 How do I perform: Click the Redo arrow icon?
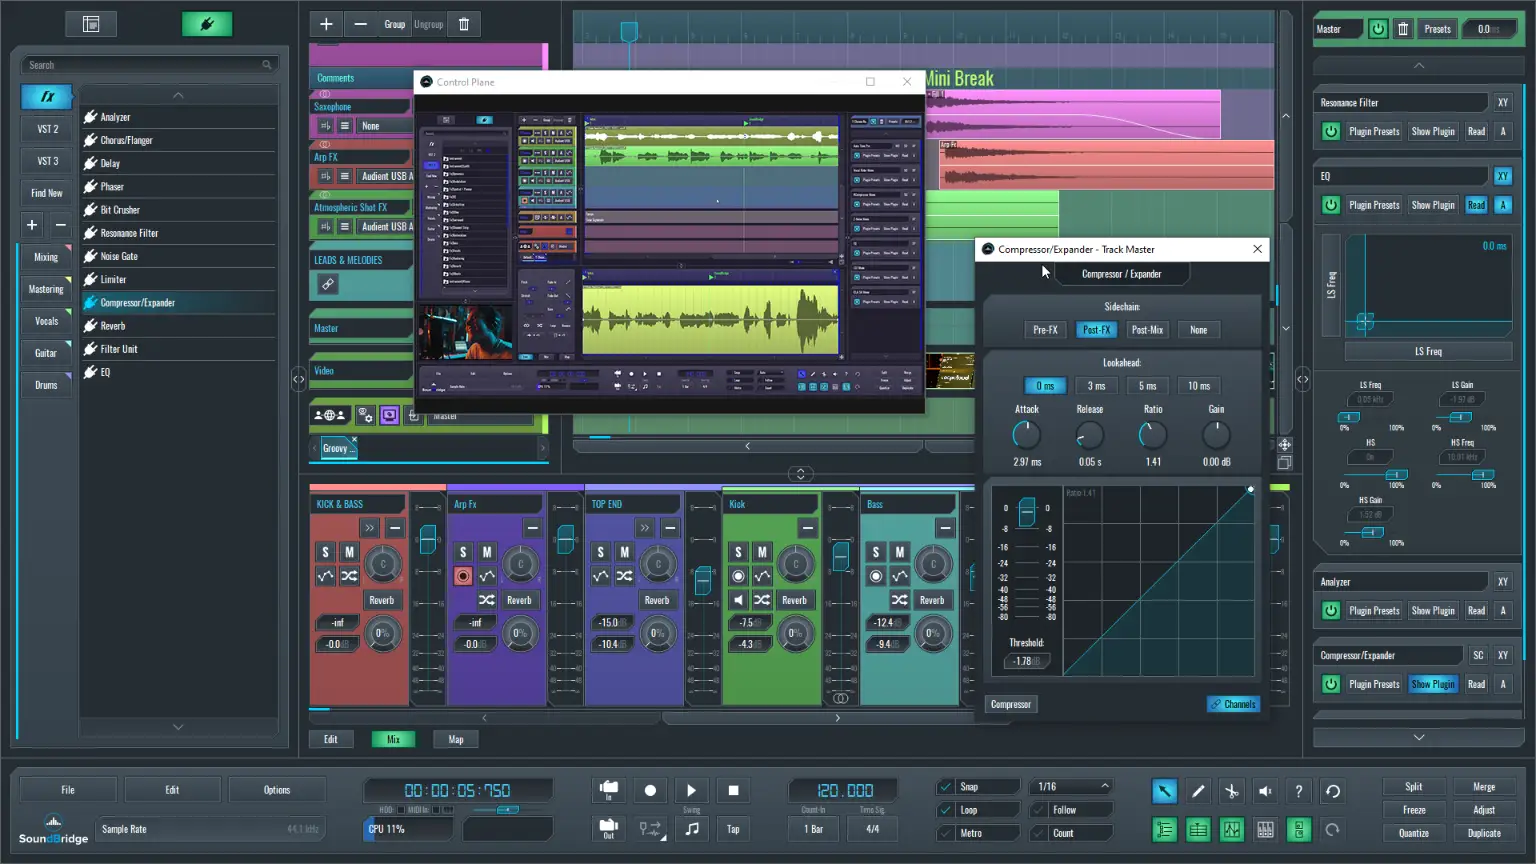click(1333, 830)
